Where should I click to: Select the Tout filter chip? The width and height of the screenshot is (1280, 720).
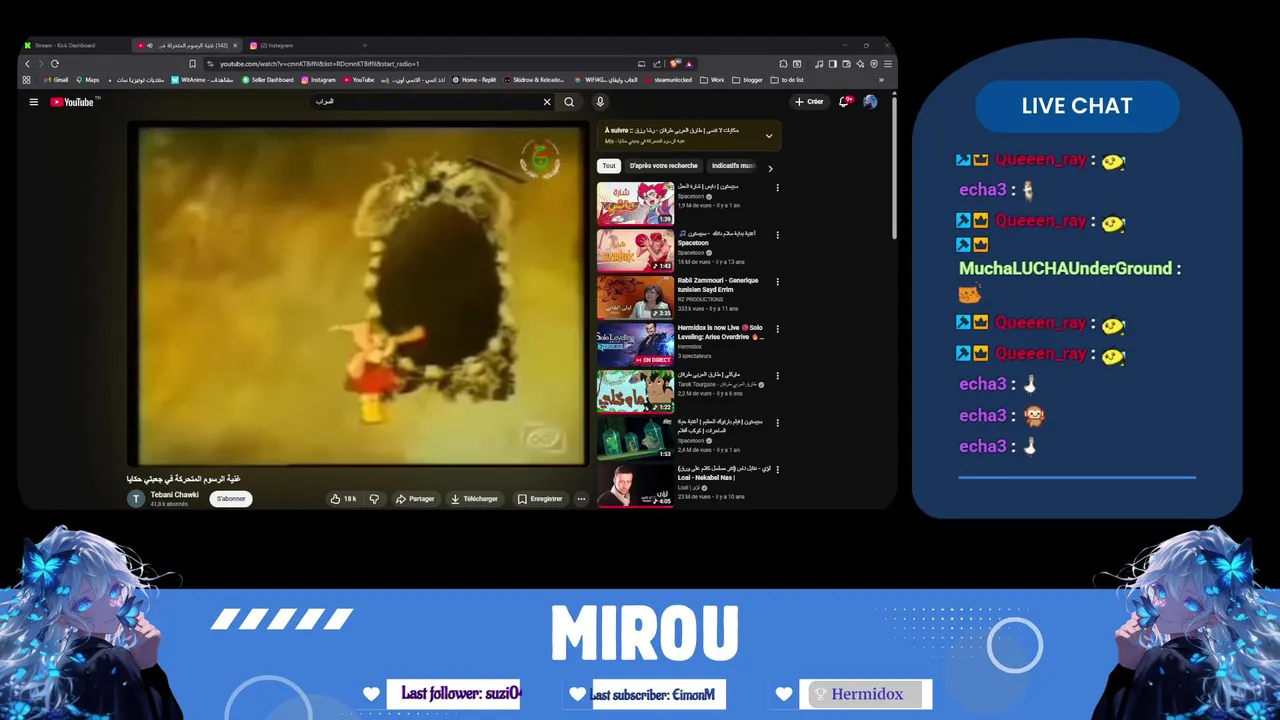pos(609,166)
